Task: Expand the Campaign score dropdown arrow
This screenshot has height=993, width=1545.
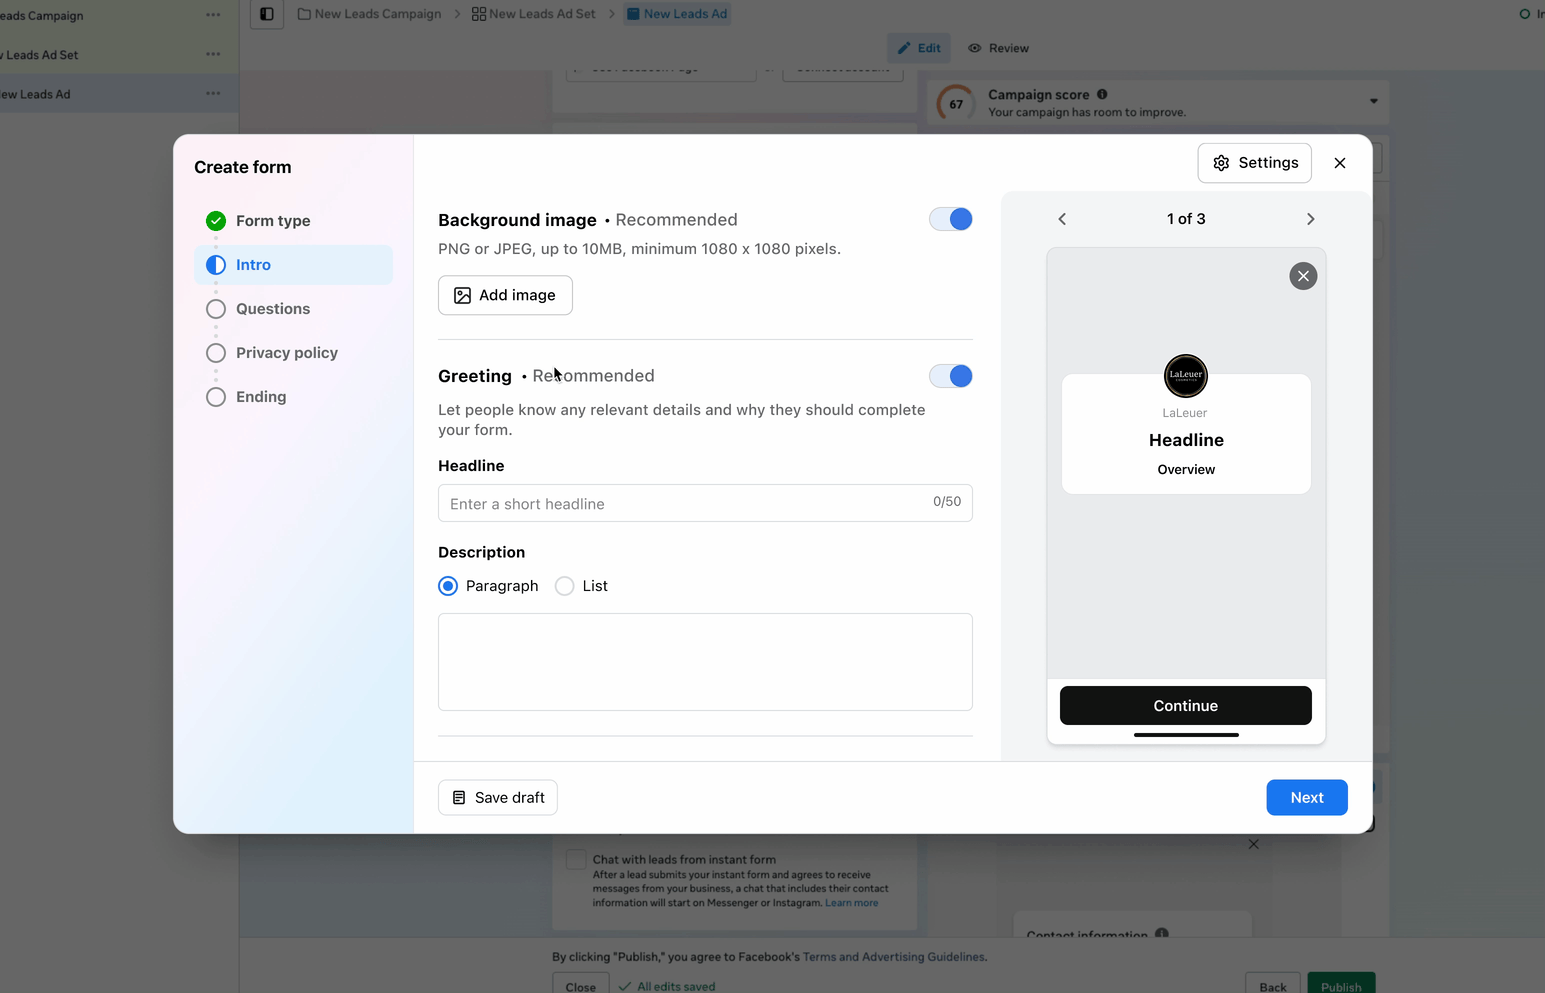Action: 1373,101
